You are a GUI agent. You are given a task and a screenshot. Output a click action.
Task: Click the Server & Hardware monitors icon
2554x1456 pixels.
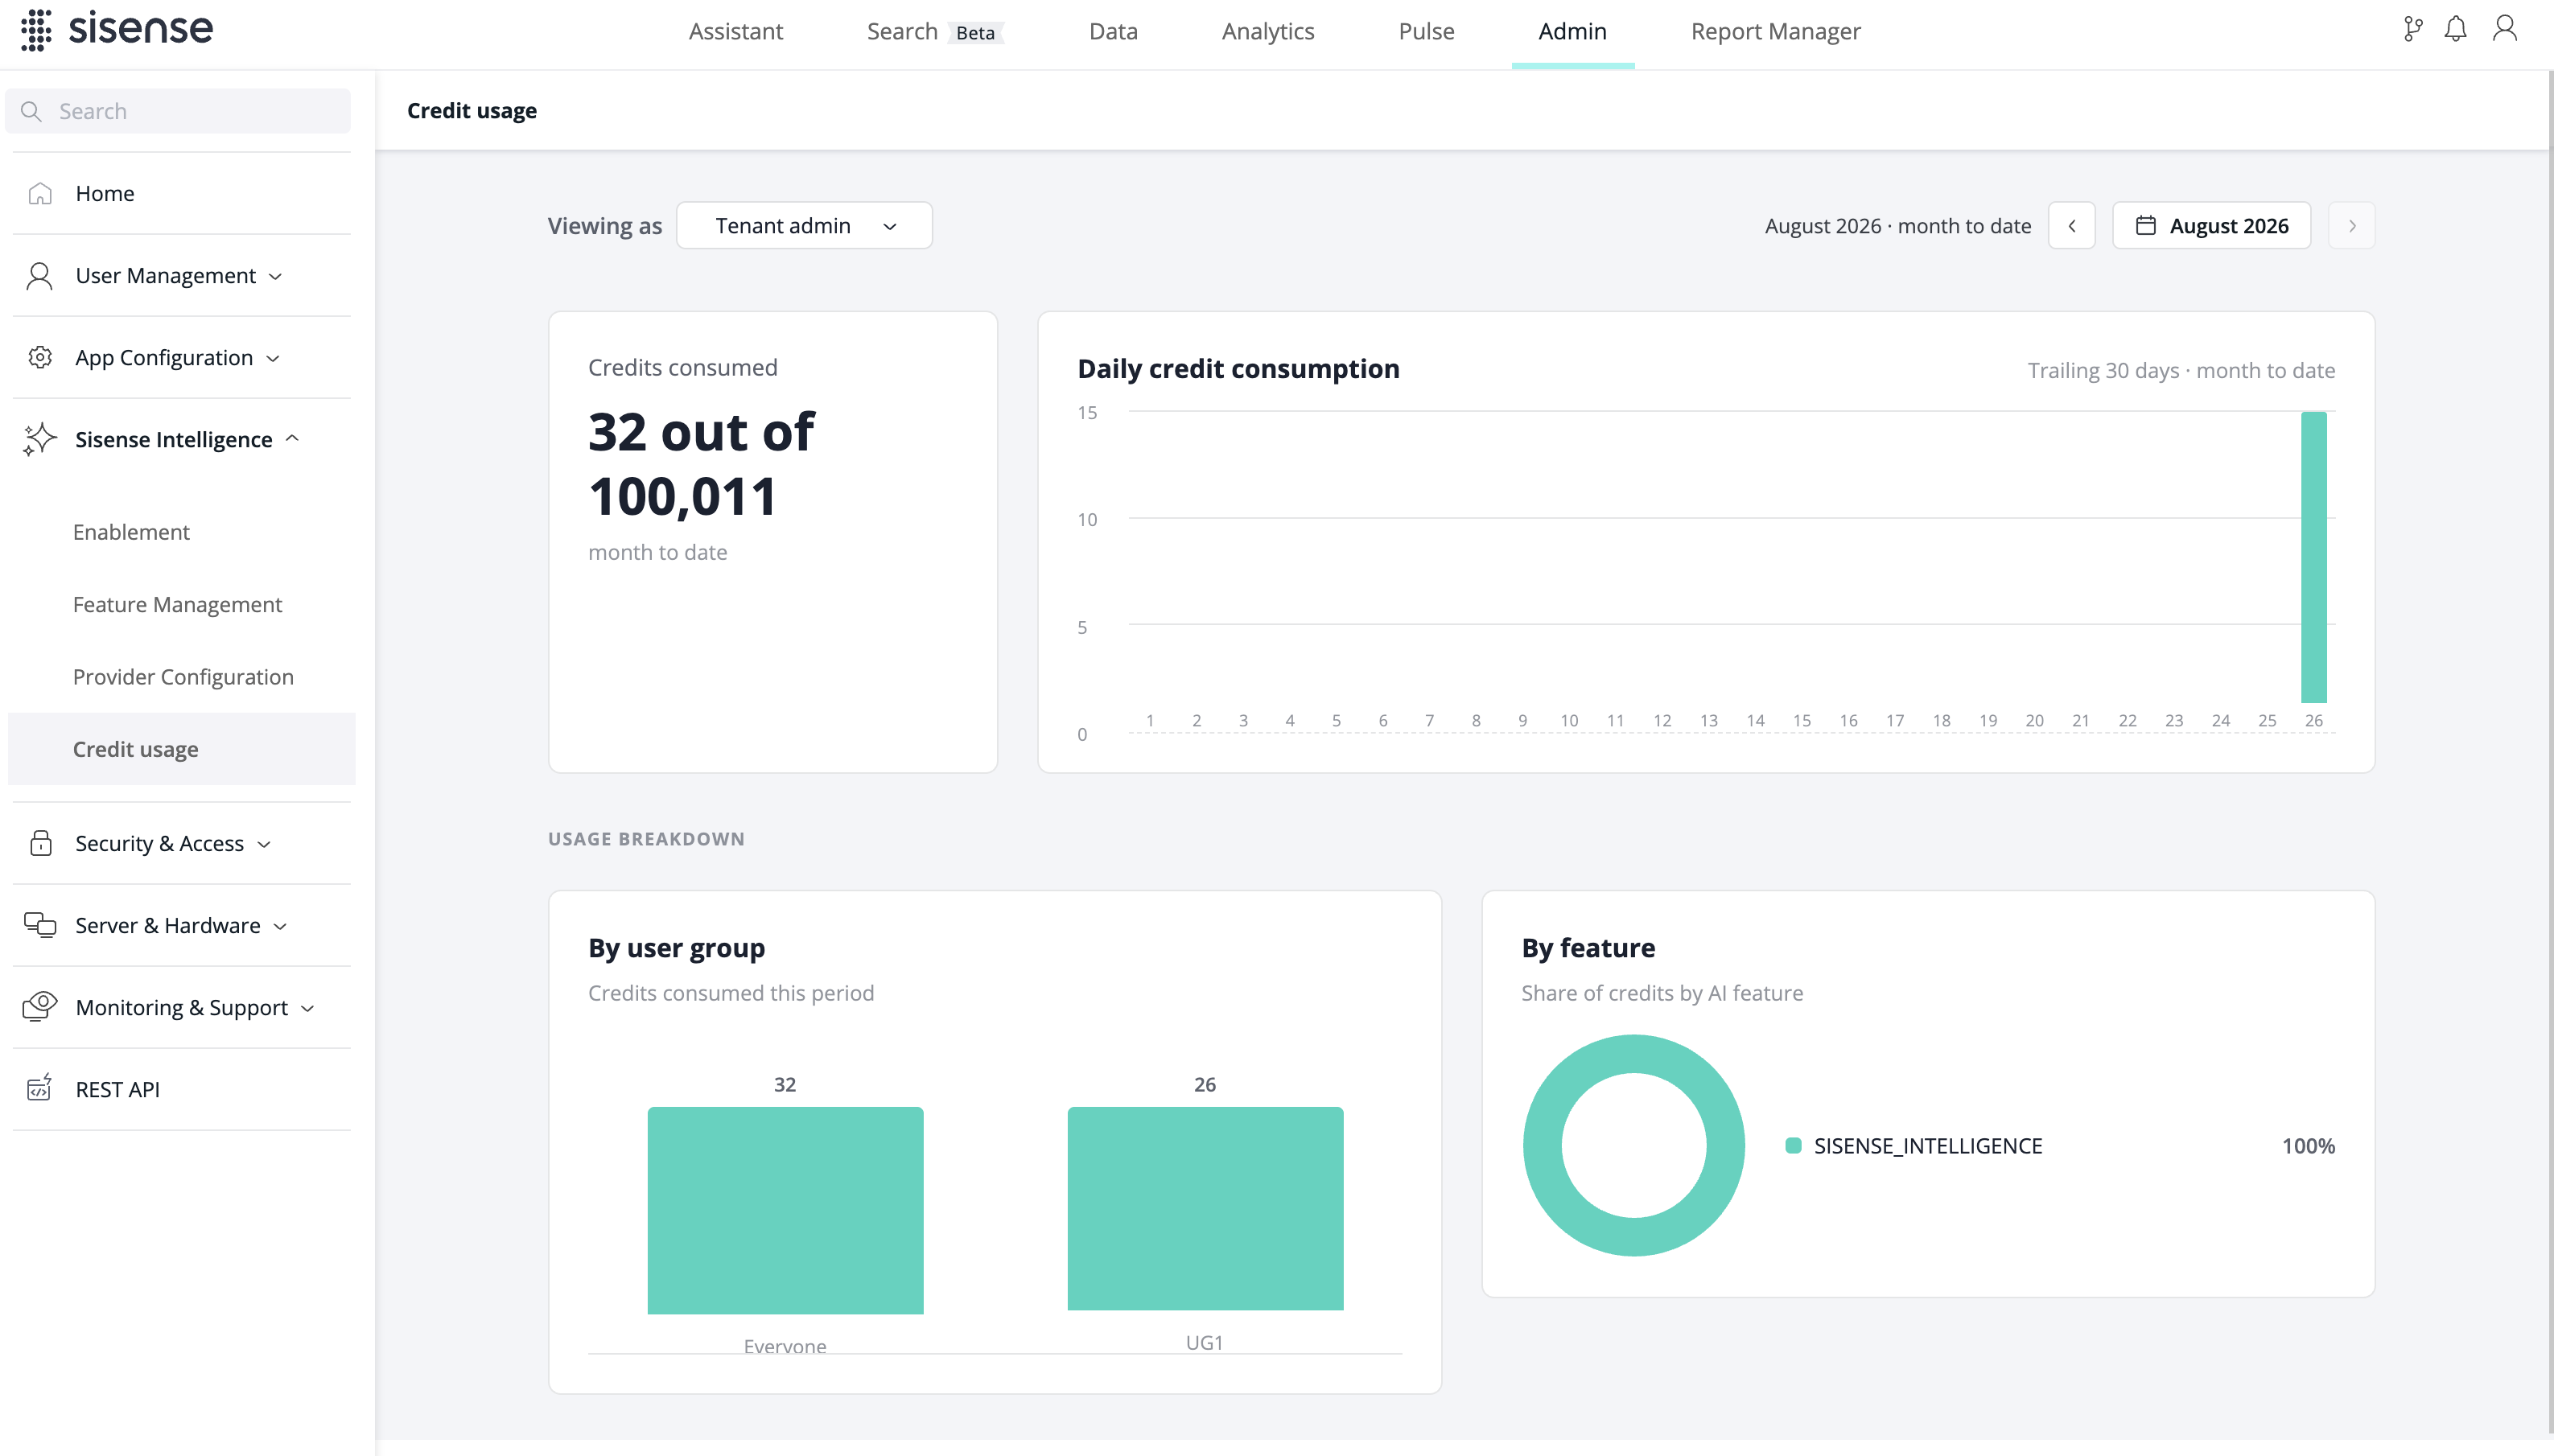point(40,925)
